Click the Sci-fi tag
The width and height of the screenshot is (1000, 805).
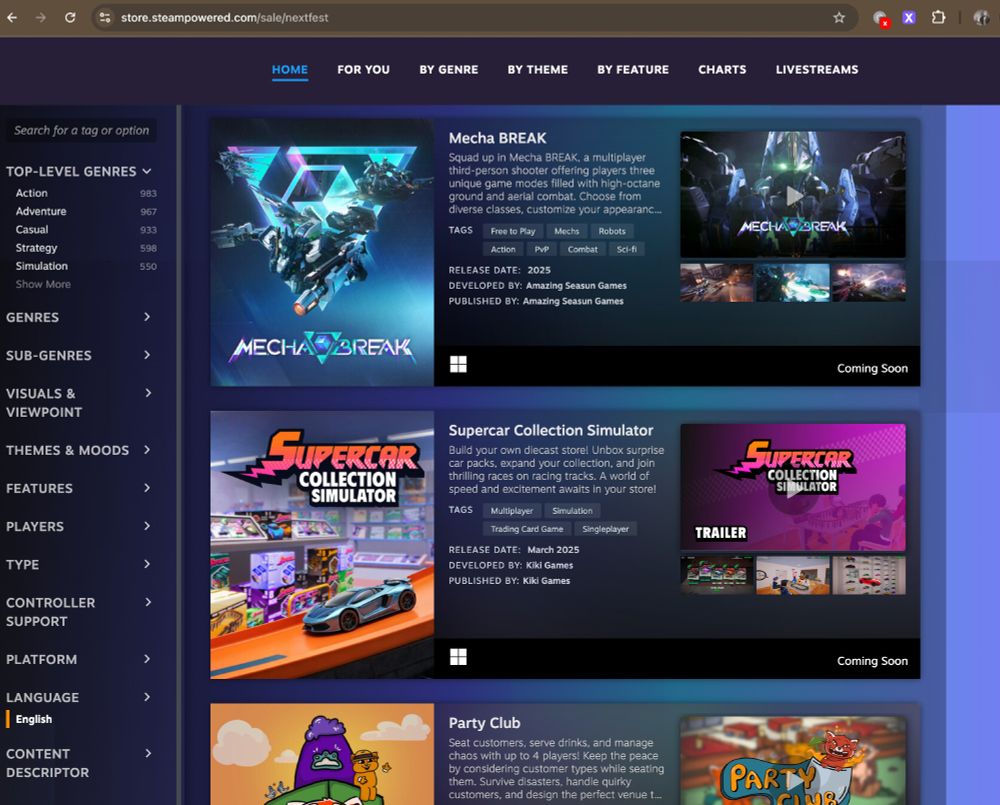(x=626, y=249)
